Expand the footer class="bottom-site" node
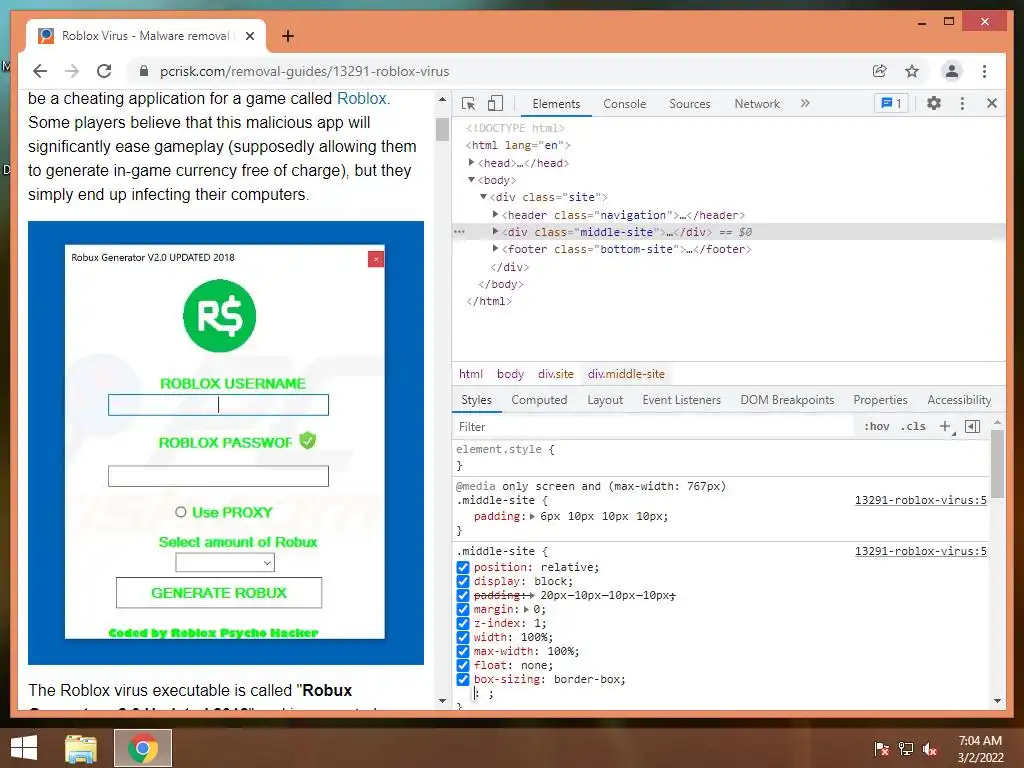The image size is (1024, 768). tap(496, 248)
